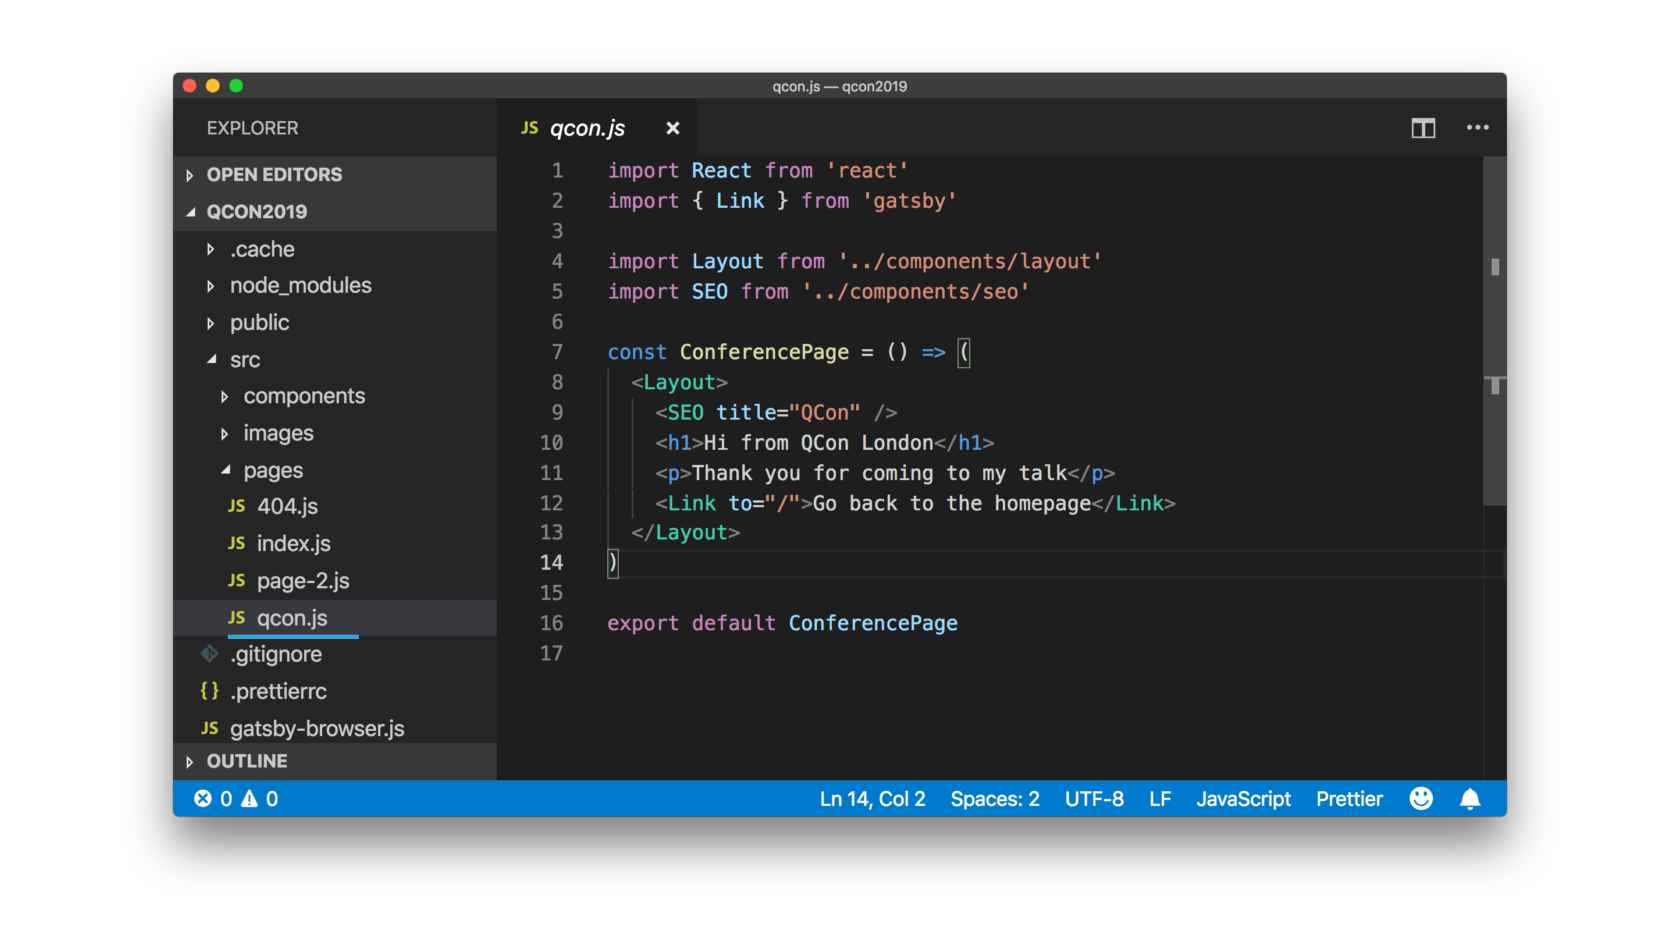Collapse the src folder
This screenshot has width=1680, height=945.
pos(211,359)
